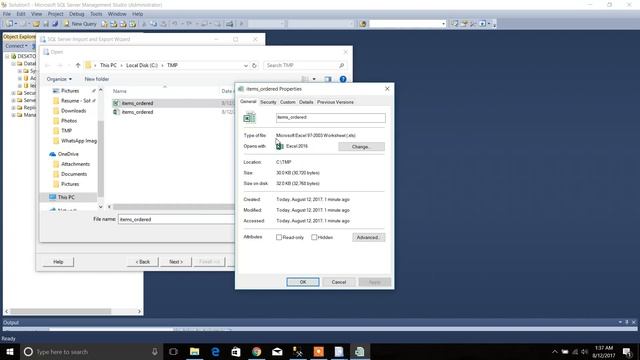Click the Help button in the wizard

click(58, 262)
